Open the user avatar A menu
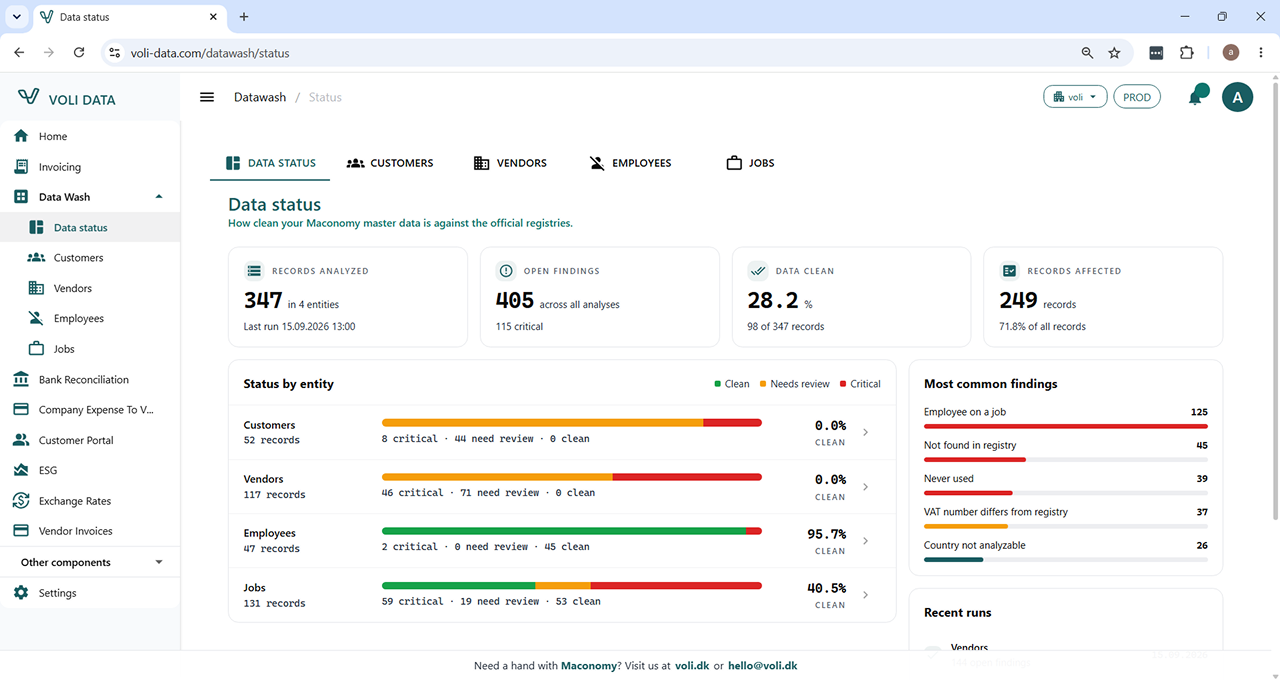 [x=1238, y=97]
